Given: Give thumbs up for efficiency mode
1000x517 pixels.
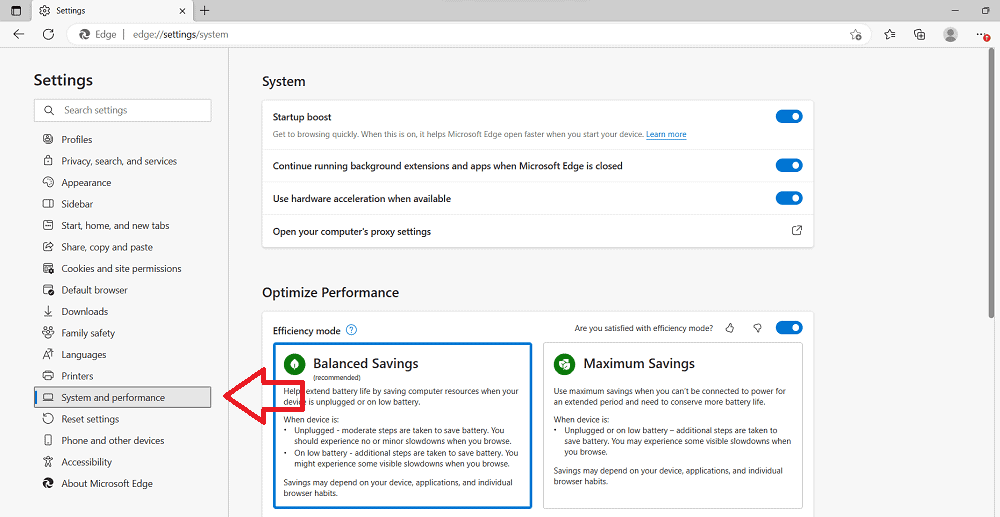Looking at the screenshot, I should click(x=730, y=328).
